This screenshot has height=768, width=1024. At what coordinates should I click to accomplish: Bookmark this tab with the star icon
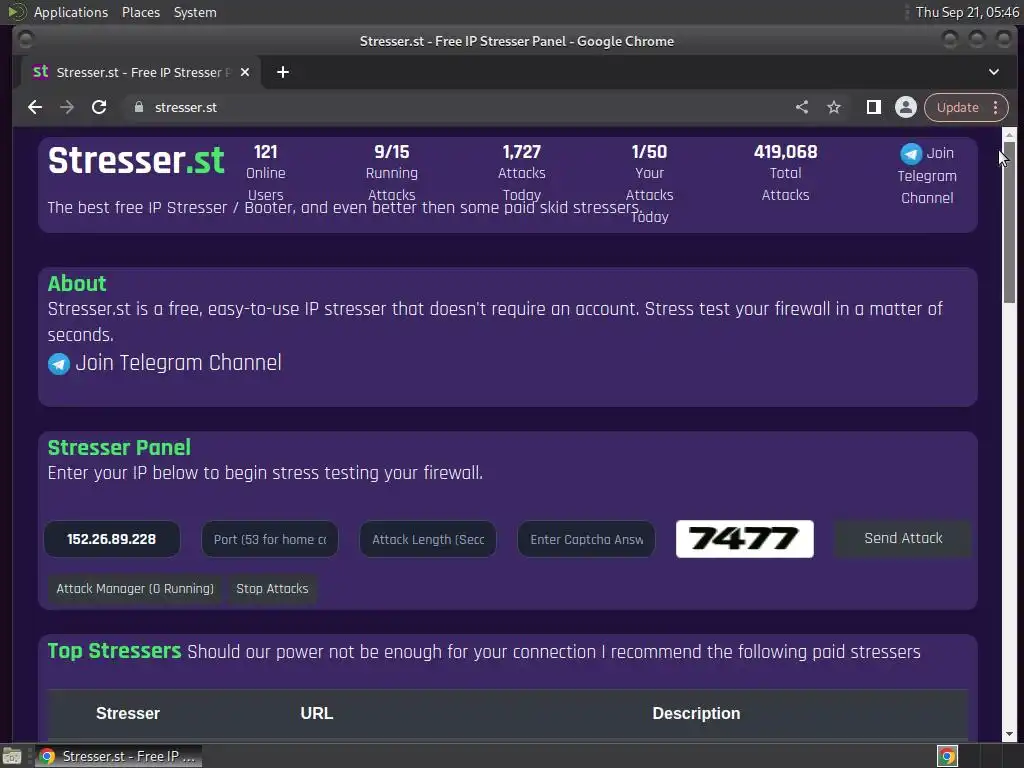834,107
